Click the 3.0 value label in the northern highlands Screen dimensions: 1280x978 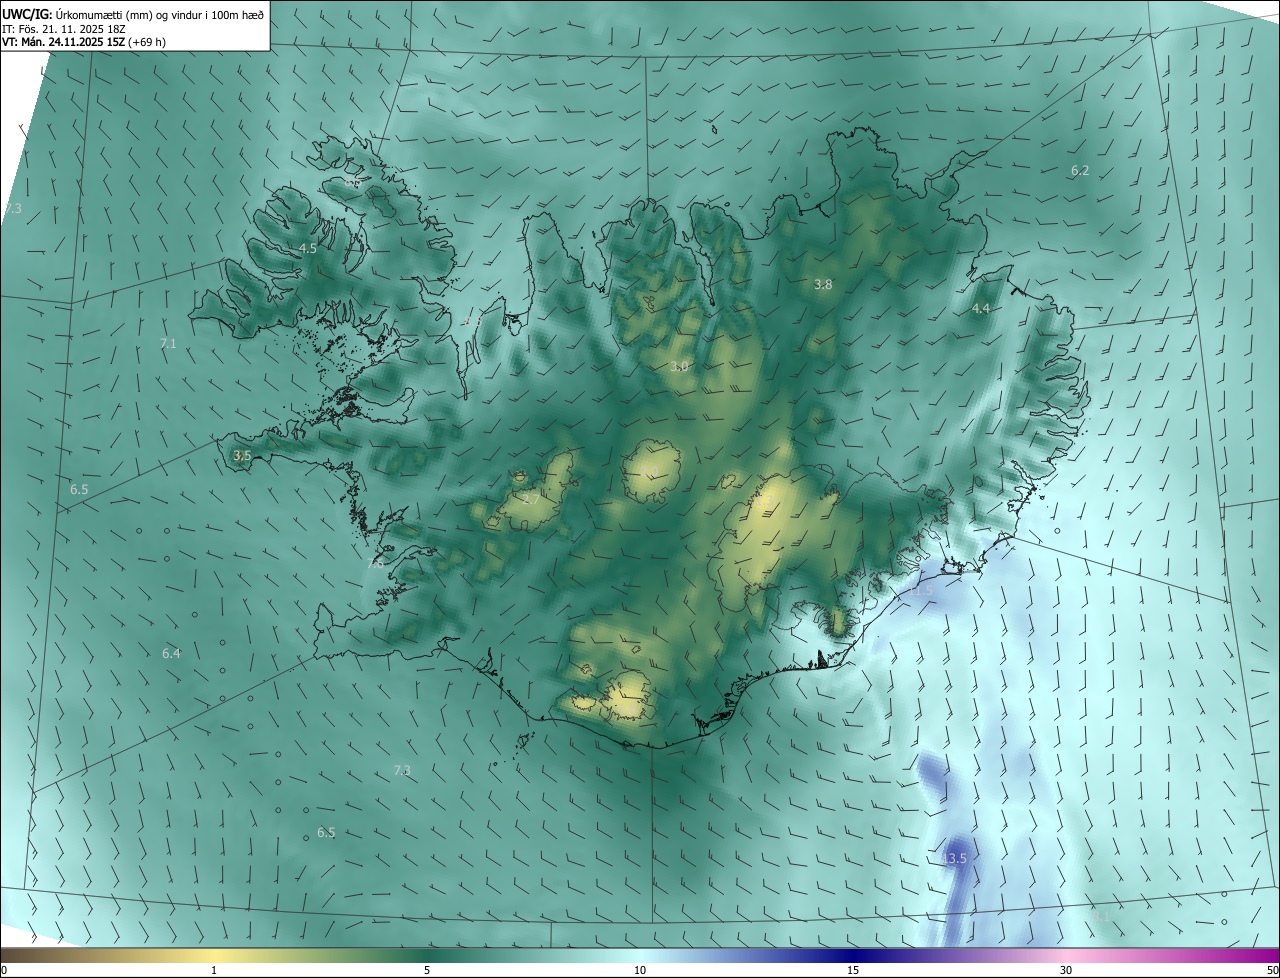679,367
